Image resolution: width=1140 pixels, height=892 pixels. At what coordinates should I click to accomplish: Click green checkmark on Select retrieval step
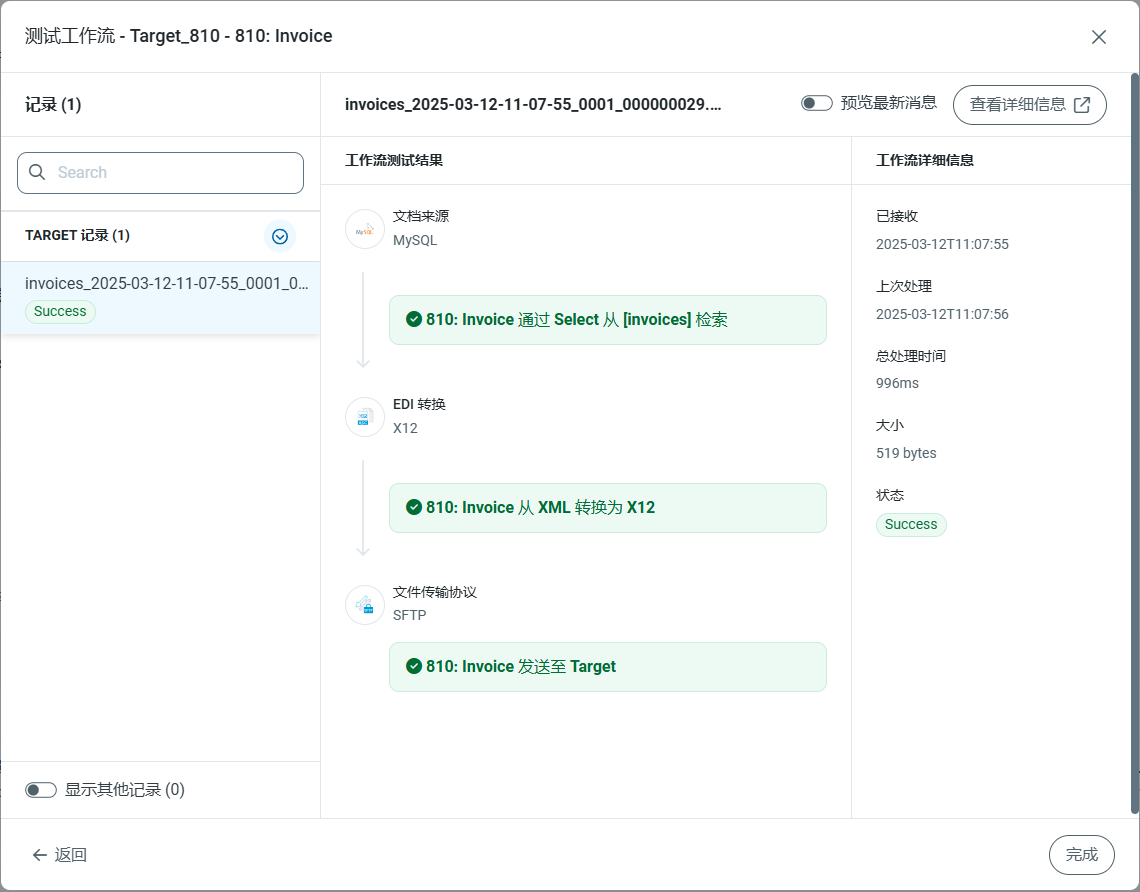tap(414, 319)
